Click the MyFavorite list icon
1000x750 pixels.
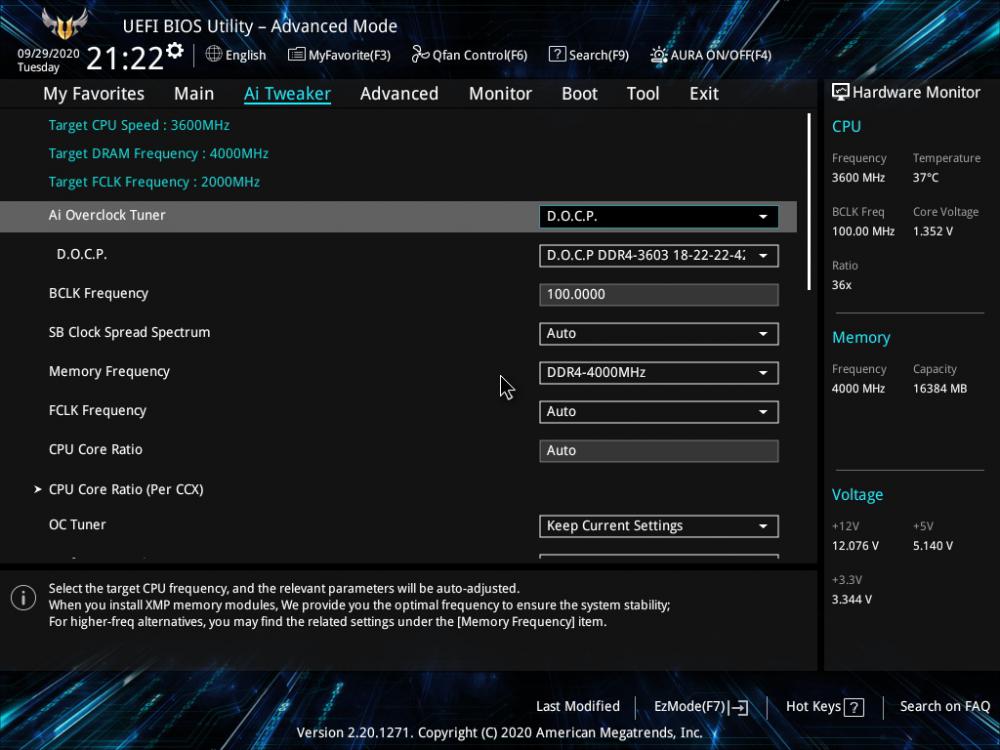pyautogui.click(x=297, y=55)
